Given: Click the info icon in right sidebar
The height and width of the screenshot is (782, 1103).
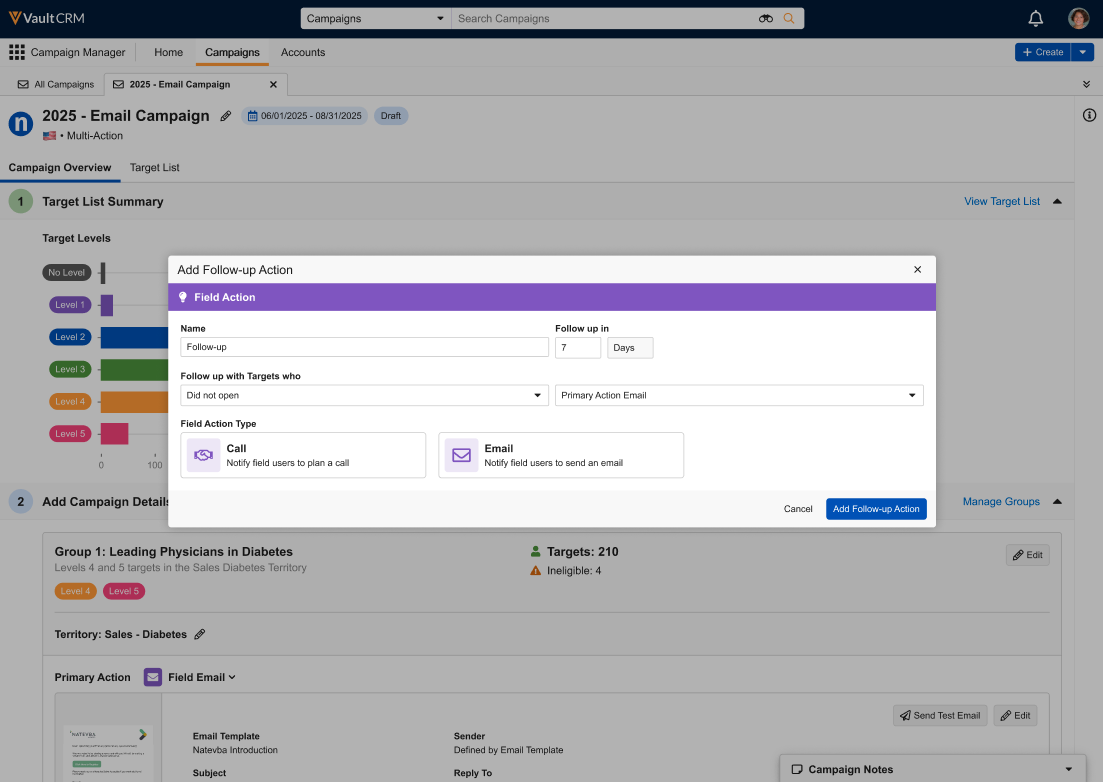Looking at the screenshot, I should pyautogui.click(x=1090, y=115).
